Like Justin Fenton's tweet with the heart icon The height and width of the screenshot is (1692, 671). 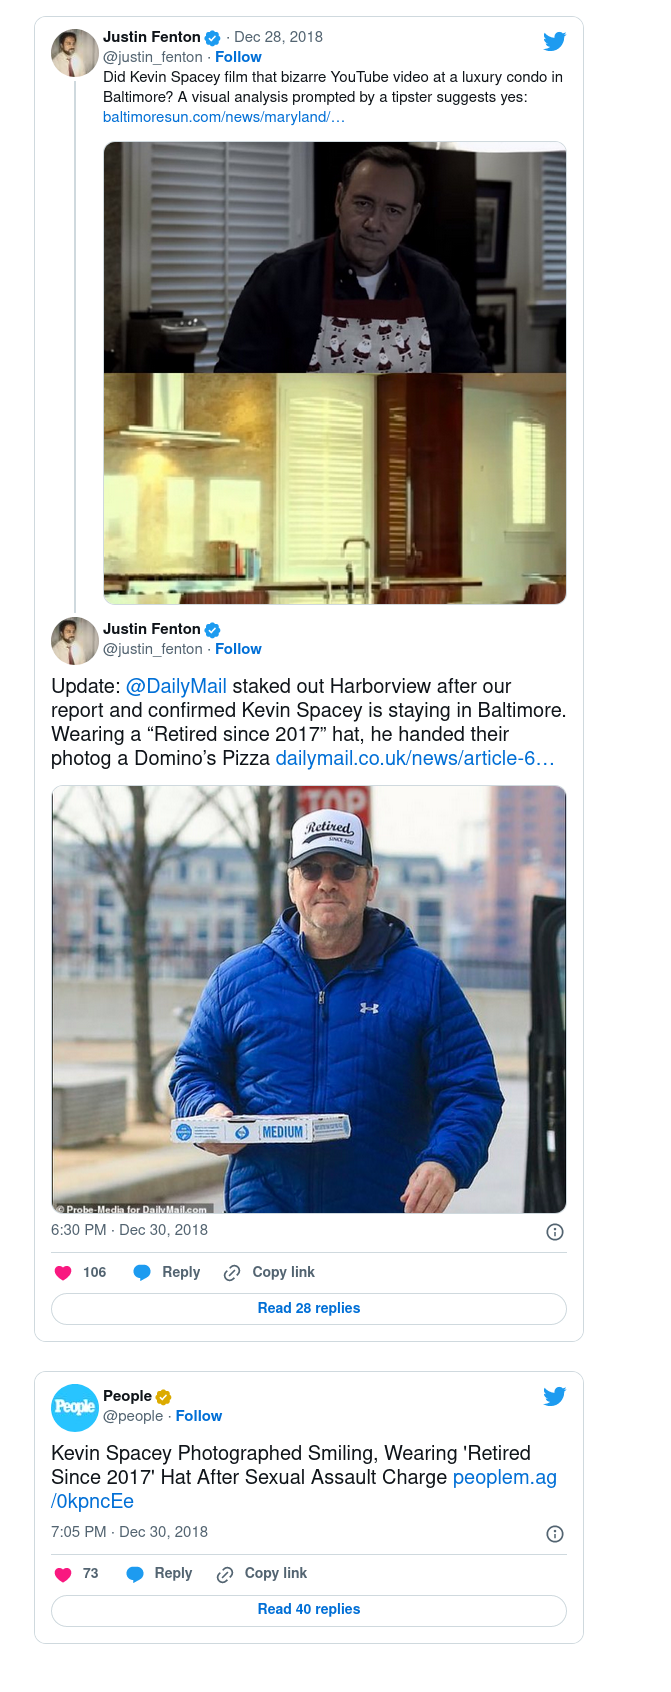click(x=63, y=1272)
